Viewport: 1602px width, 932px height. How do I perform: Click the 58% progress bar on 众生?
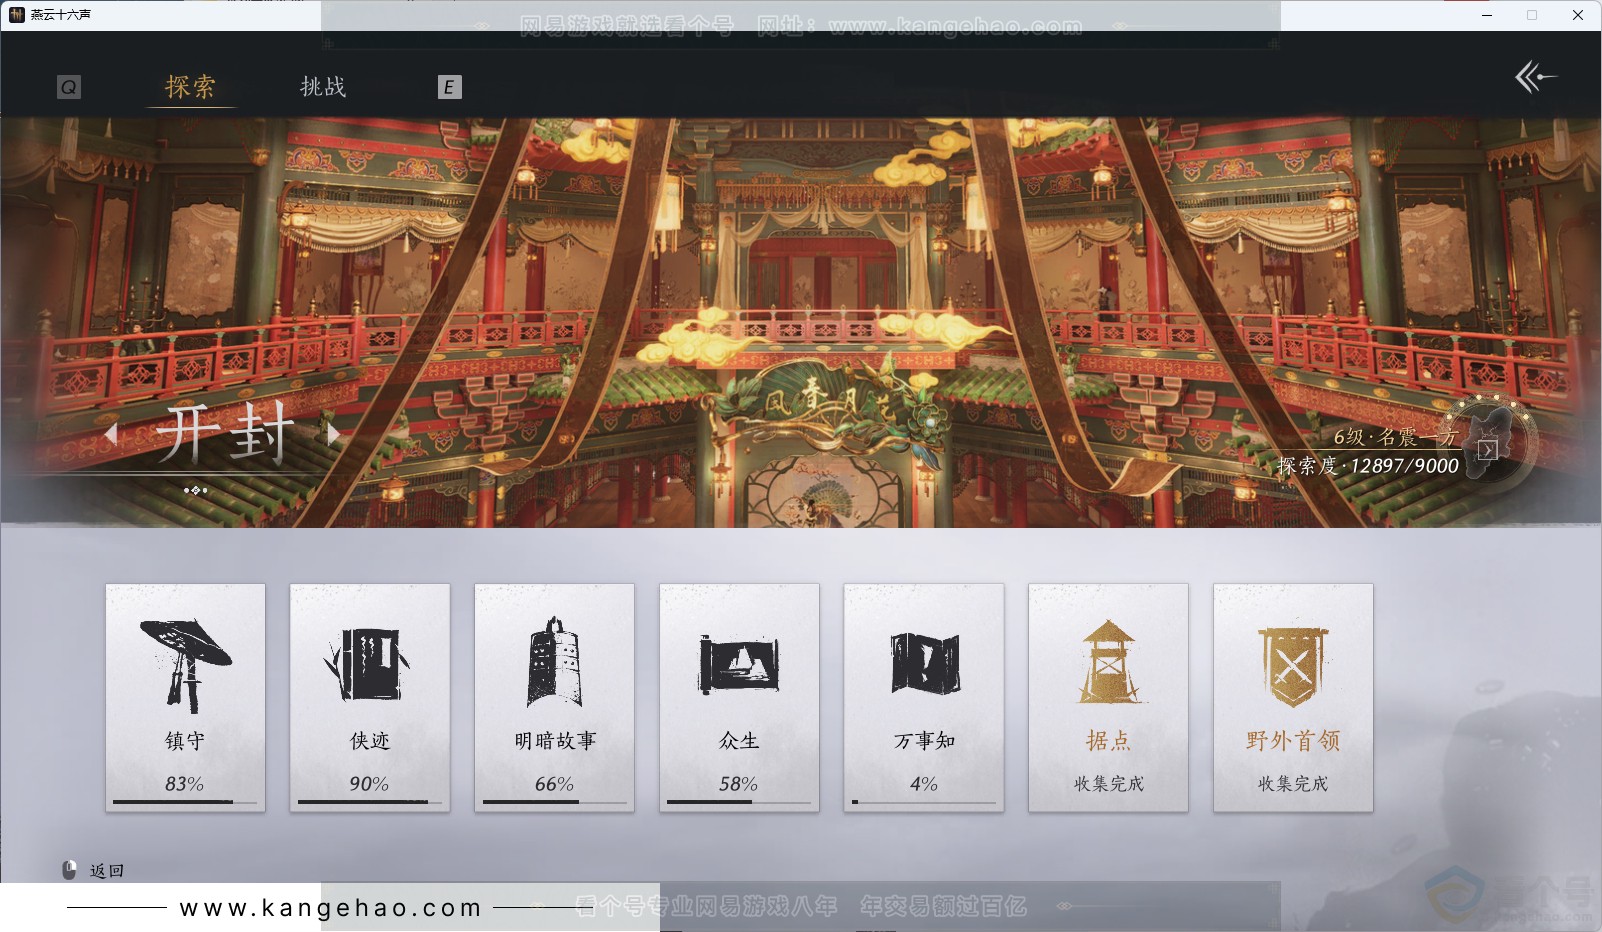[x=739, y=802]
